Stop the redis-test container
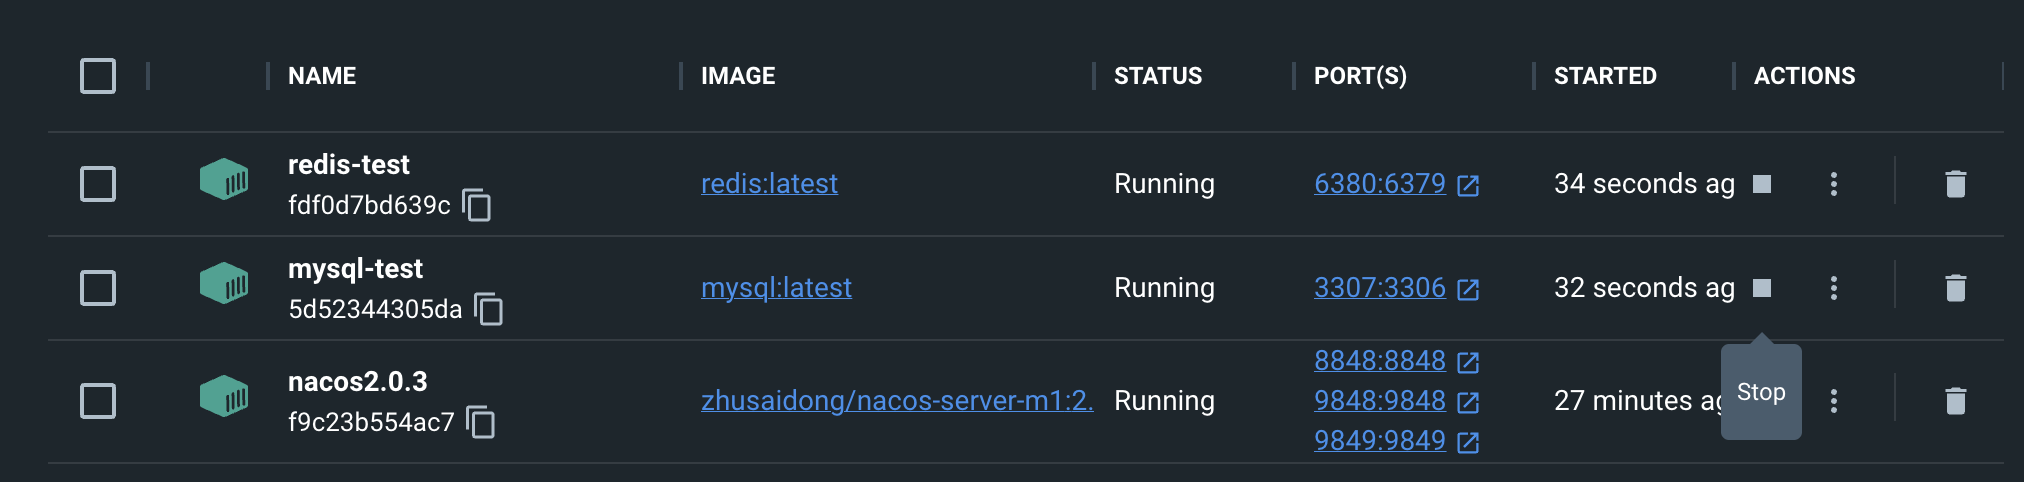 coord(1762,184)
